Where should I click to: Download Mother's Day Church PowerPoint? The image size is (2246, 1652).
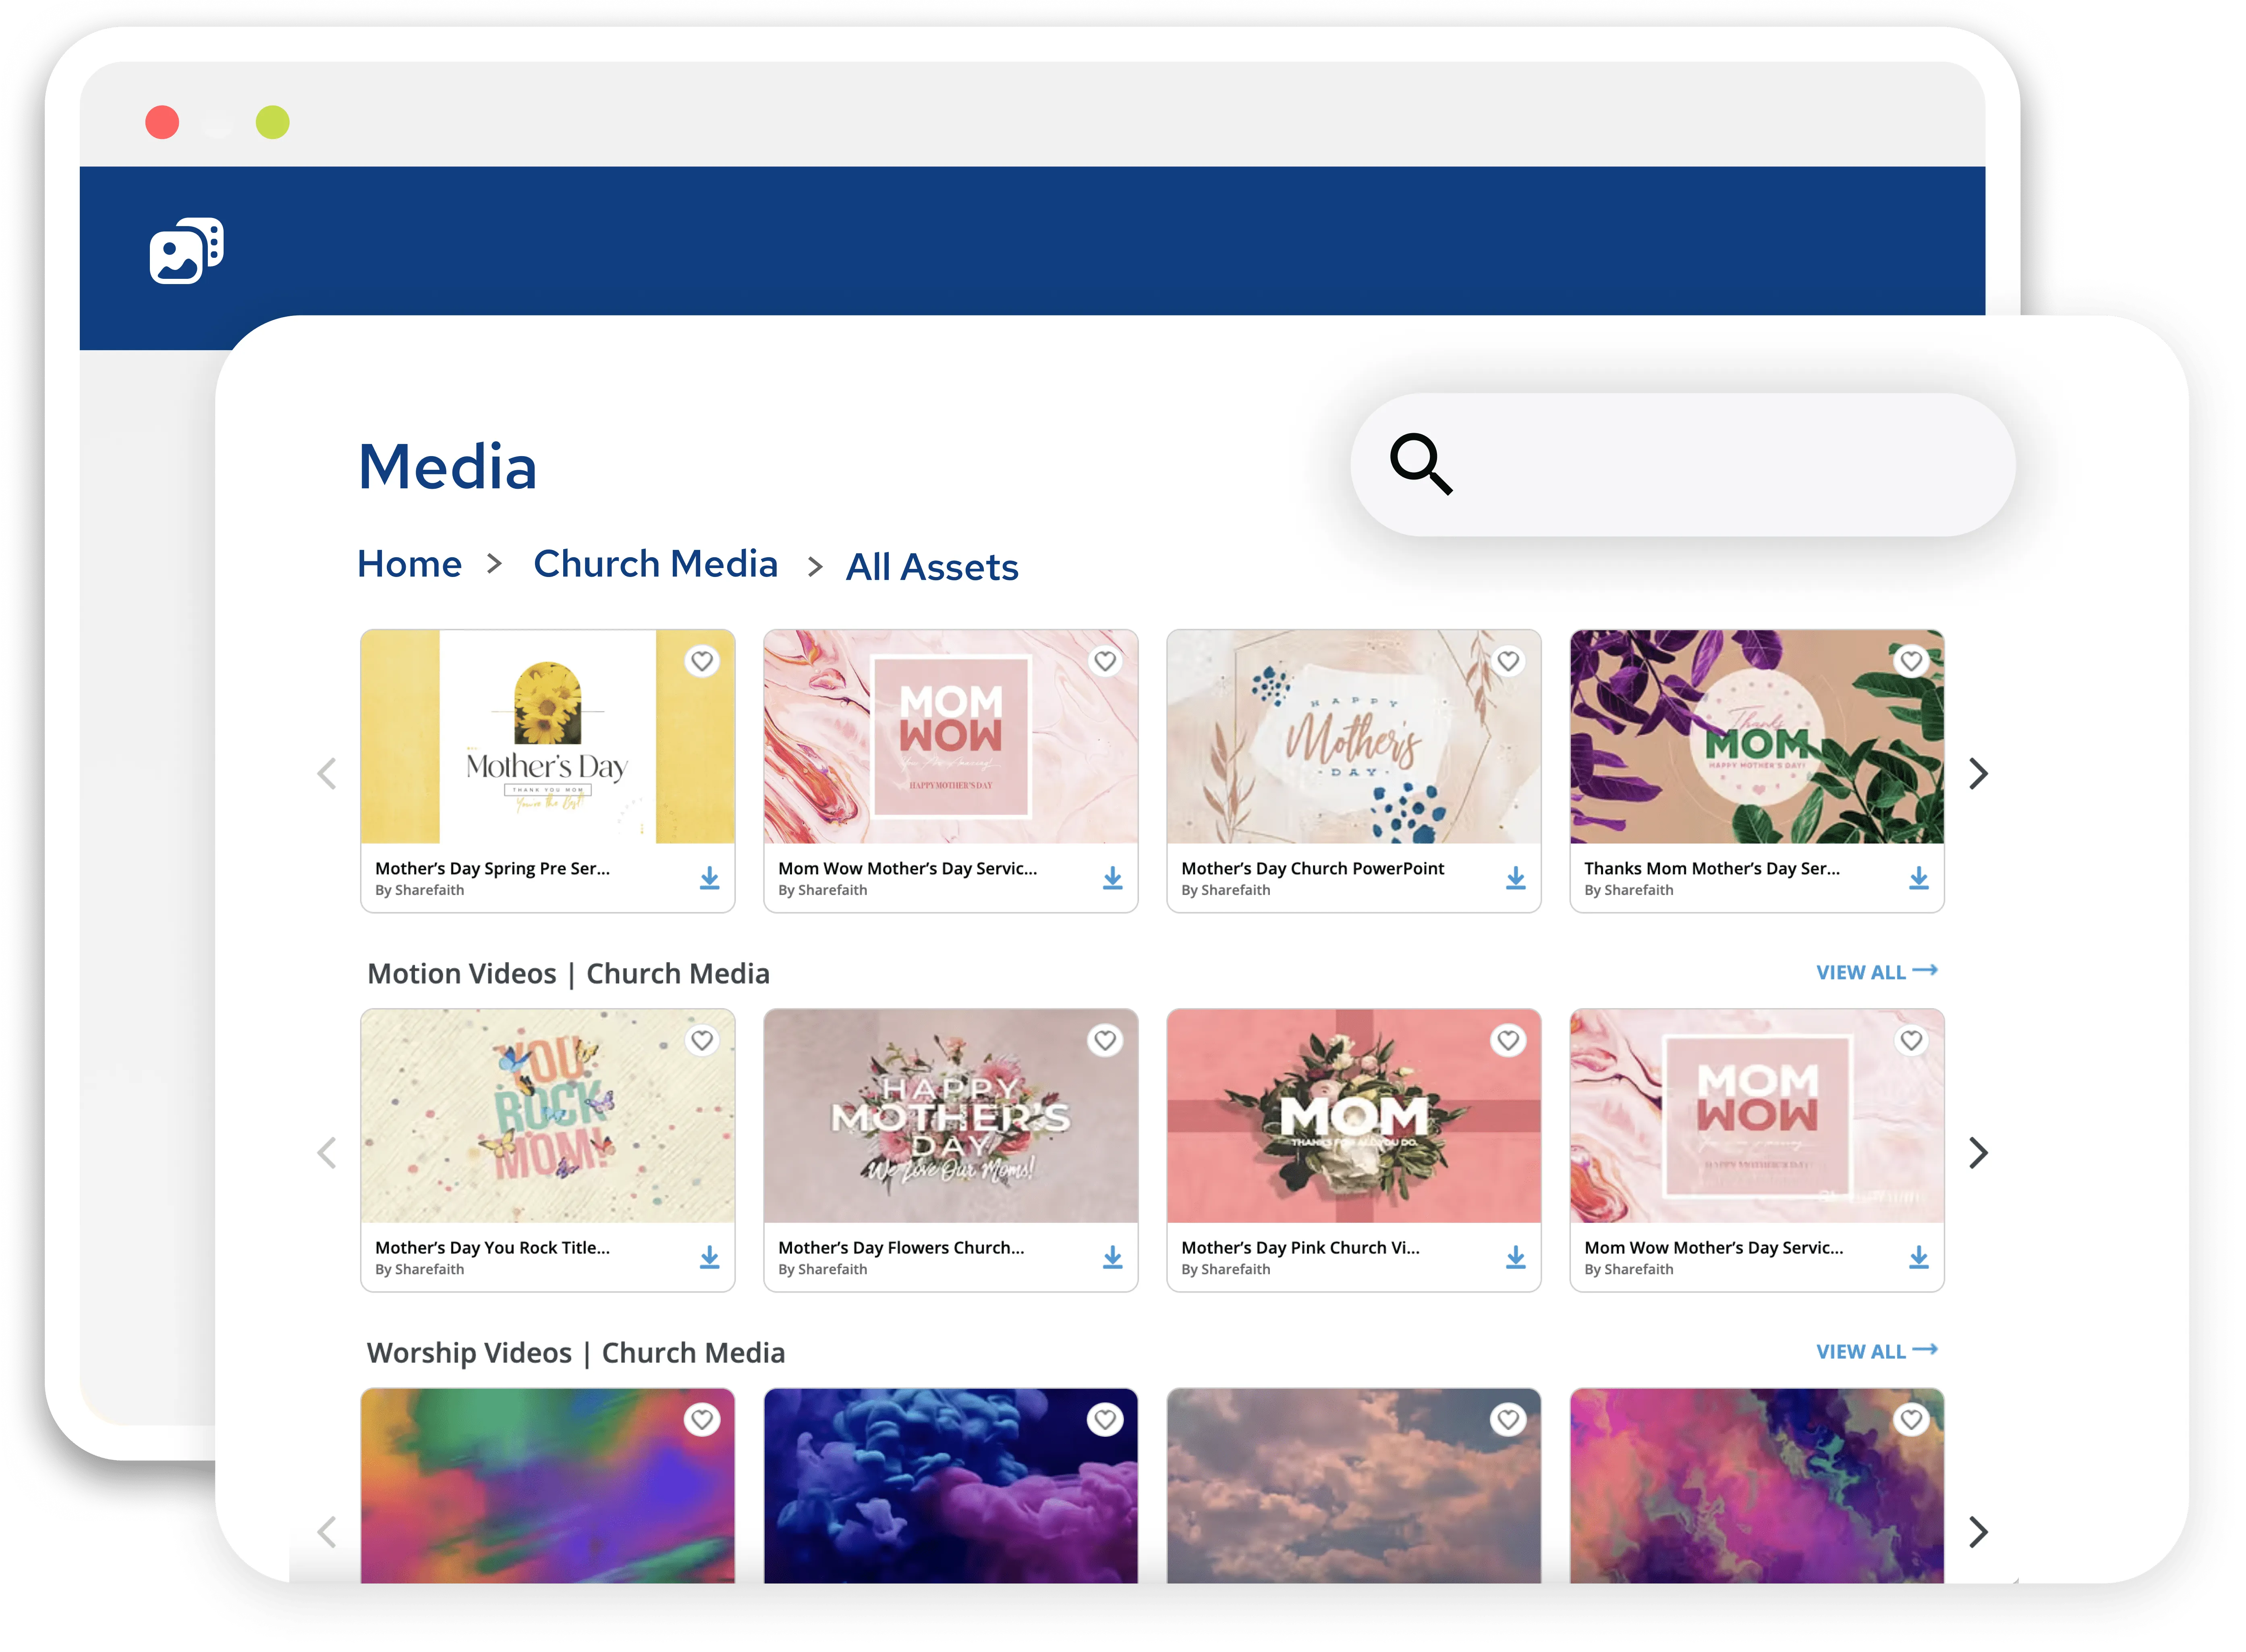1515,878
